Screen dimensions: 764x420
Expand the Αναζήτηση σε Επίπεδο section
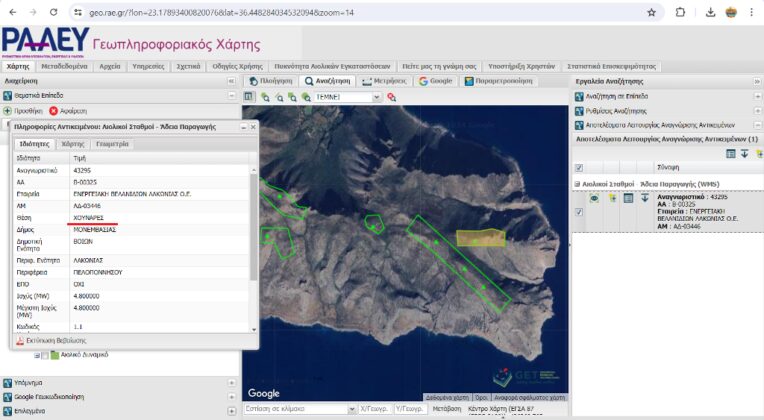(757, 96)
